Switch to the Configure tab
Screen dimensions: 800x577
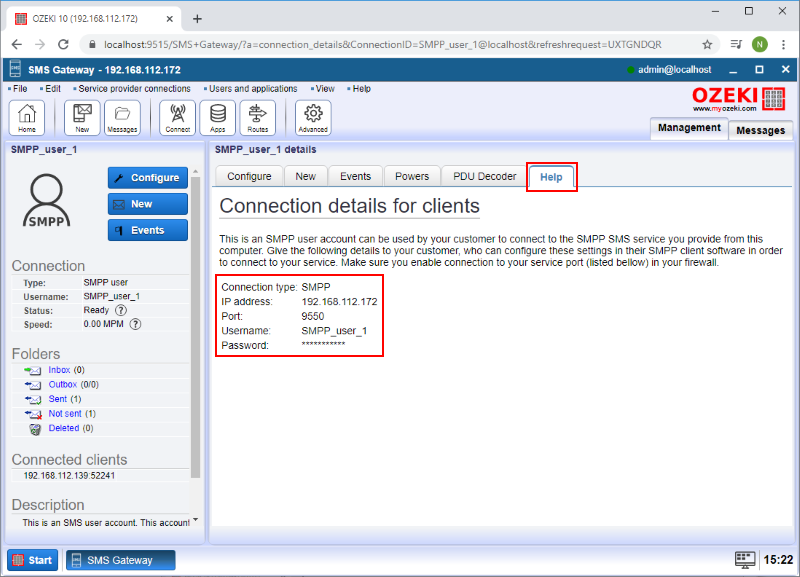click(249, 177)
